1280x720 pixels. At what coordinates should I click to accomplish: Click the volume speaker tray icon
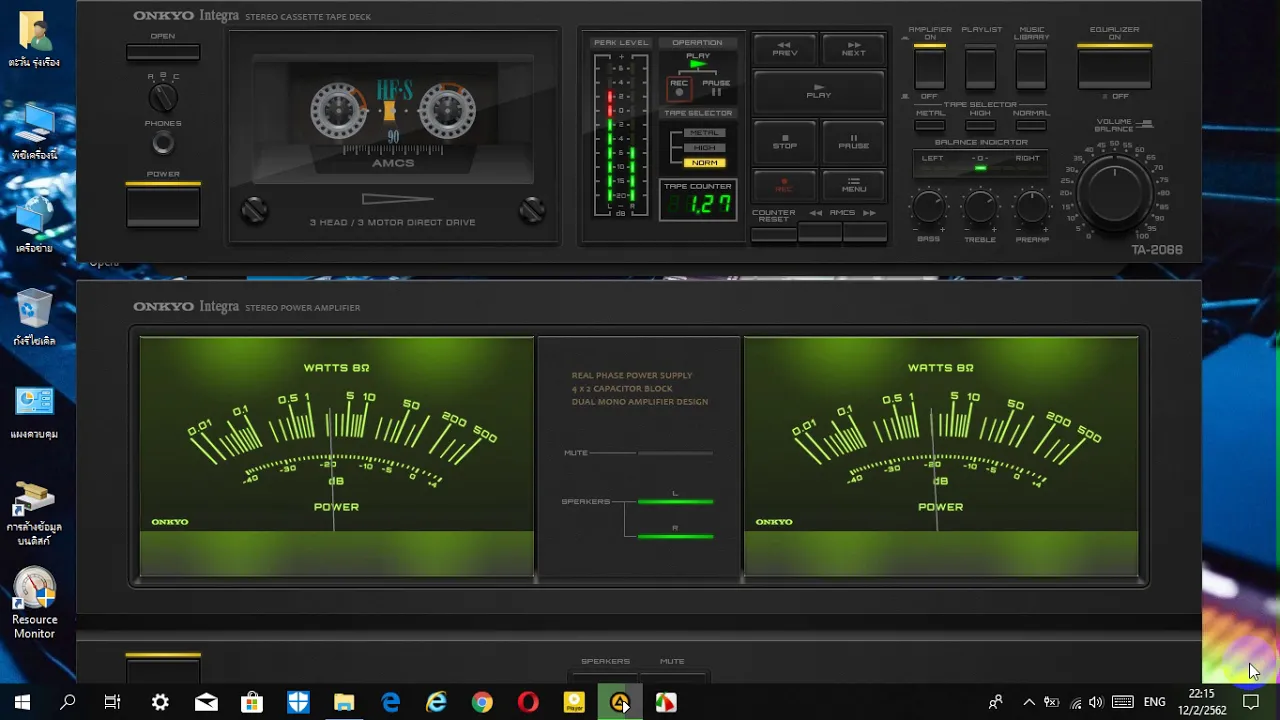pos(1096,703)
